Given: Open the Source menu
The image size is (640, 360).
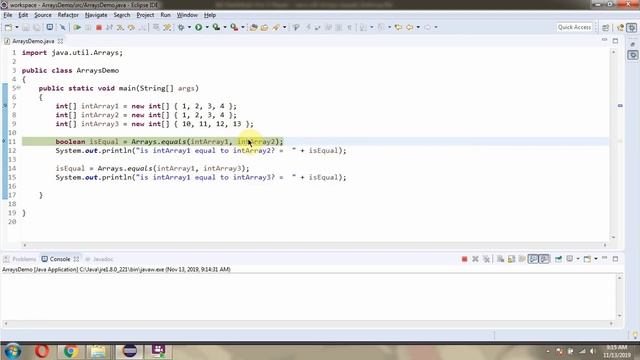Looking at the screenshot, I should (43, 15).
